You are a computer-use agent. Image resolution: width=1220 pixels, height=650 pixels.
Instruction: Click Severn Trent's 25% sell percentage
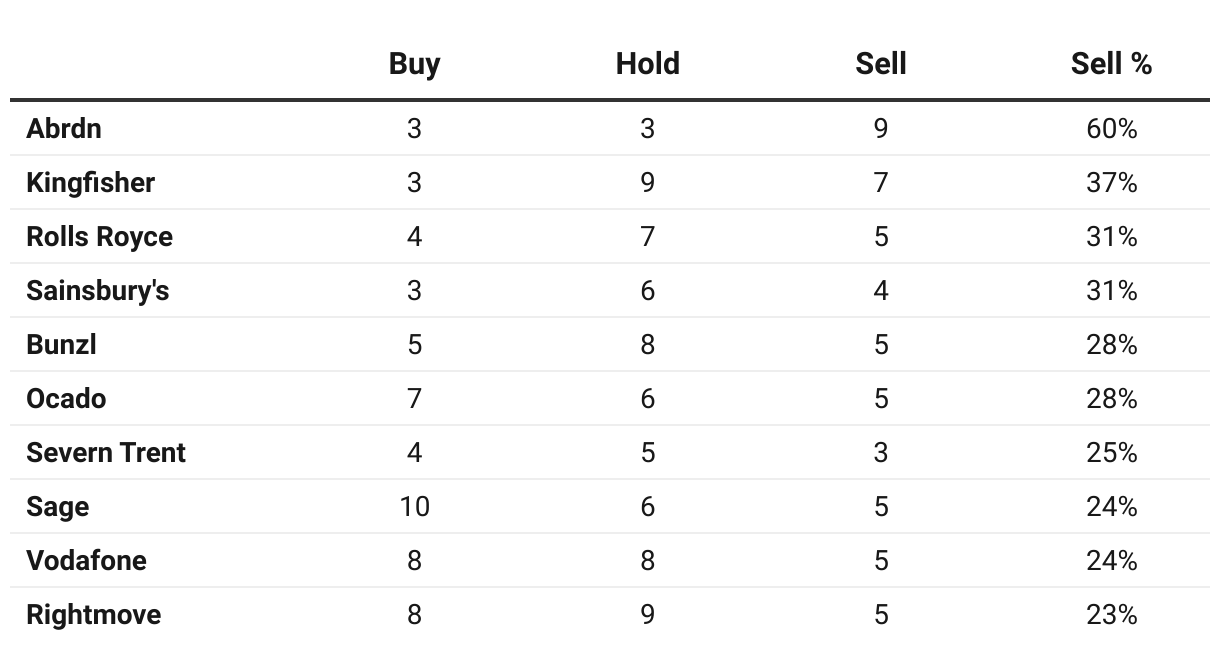click(1111, 453)
